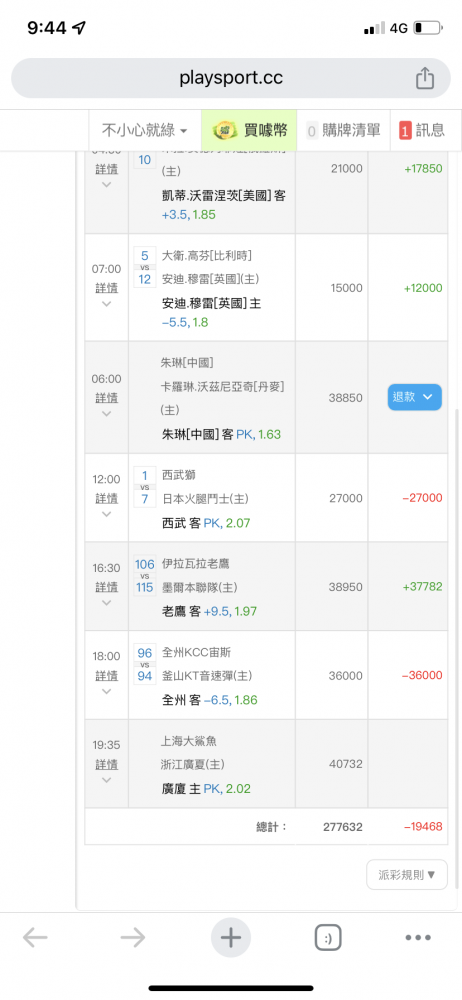Tap the Safari share icon
Image resolution: width=462 pixels, height=1000 pixels.
click(425, 78)
